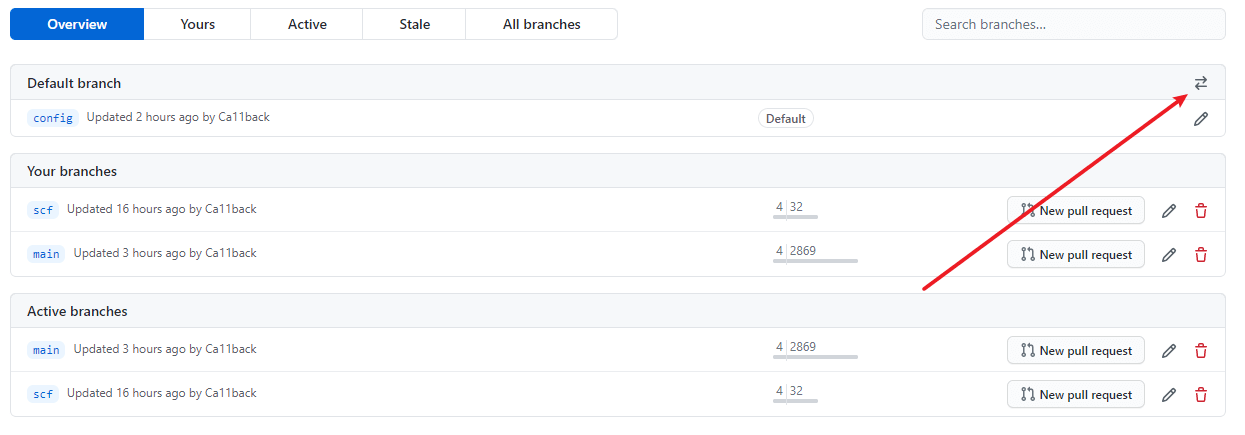Screen dimensions: 1245x435
Task: Show the Stale branches tab
Action: click(x=414, y=24)
